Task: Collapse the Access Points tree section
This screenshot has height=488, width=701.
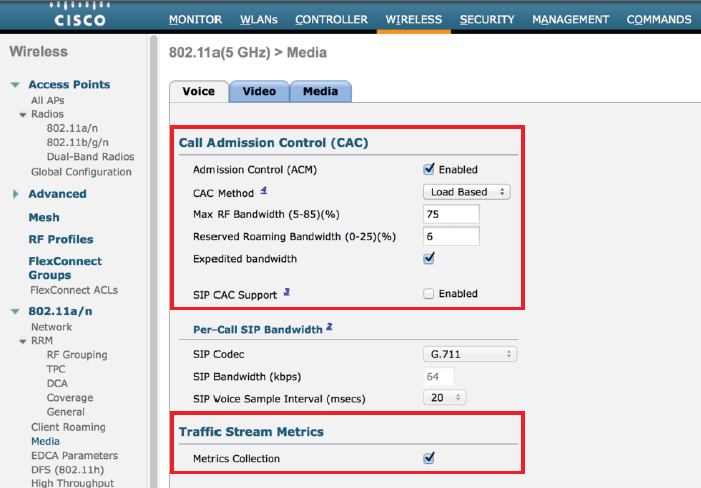Action: [x=15, y=85]
